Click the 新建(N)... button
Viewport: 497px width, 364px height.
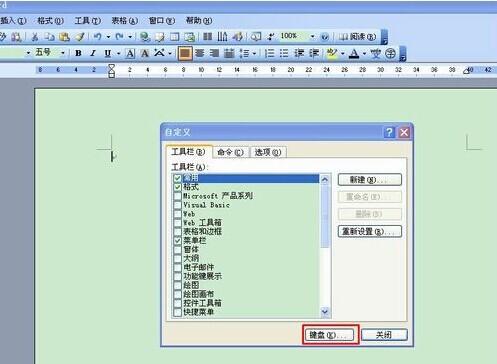(x=369, y=180)
